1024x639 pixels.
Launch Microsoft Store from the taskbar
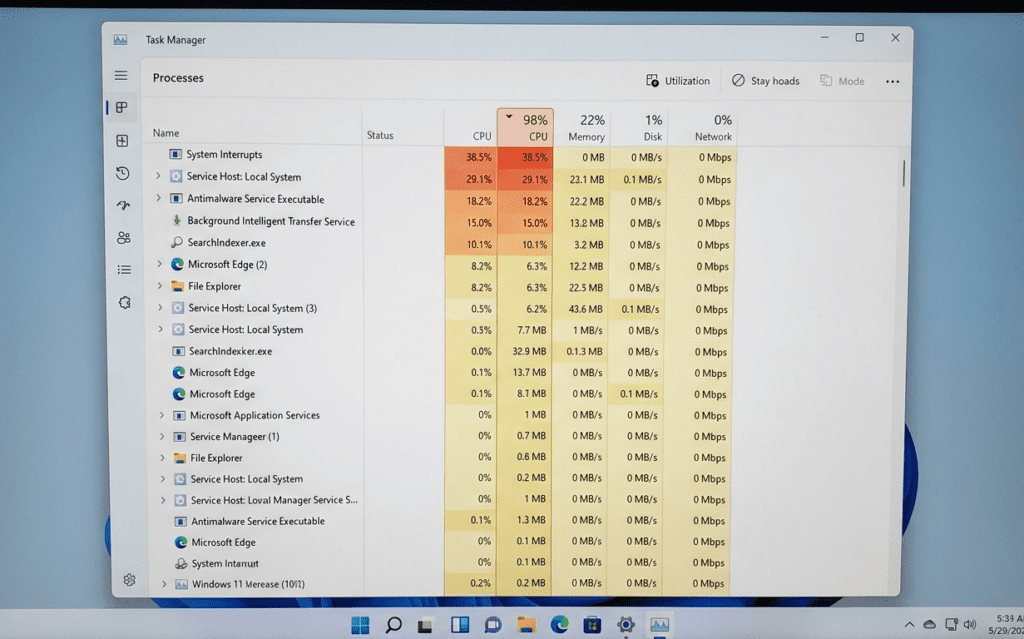point(592,625)
